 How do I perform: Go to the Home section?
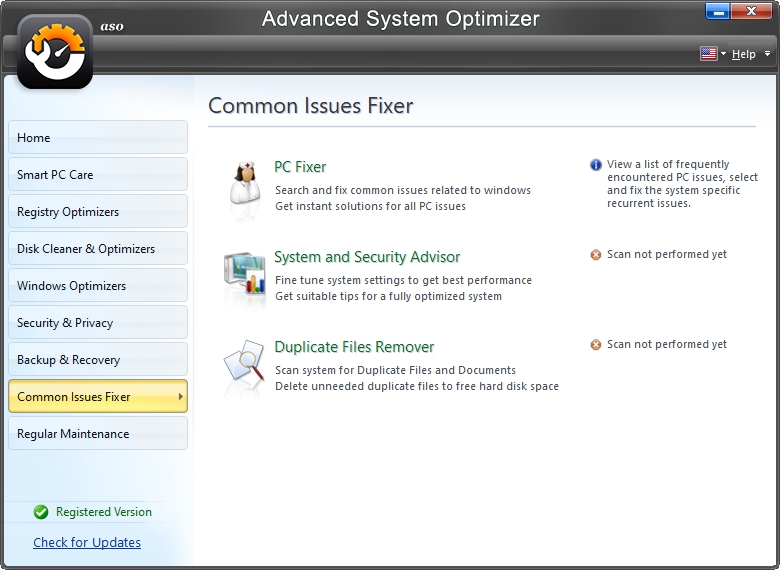click(98, 138)
